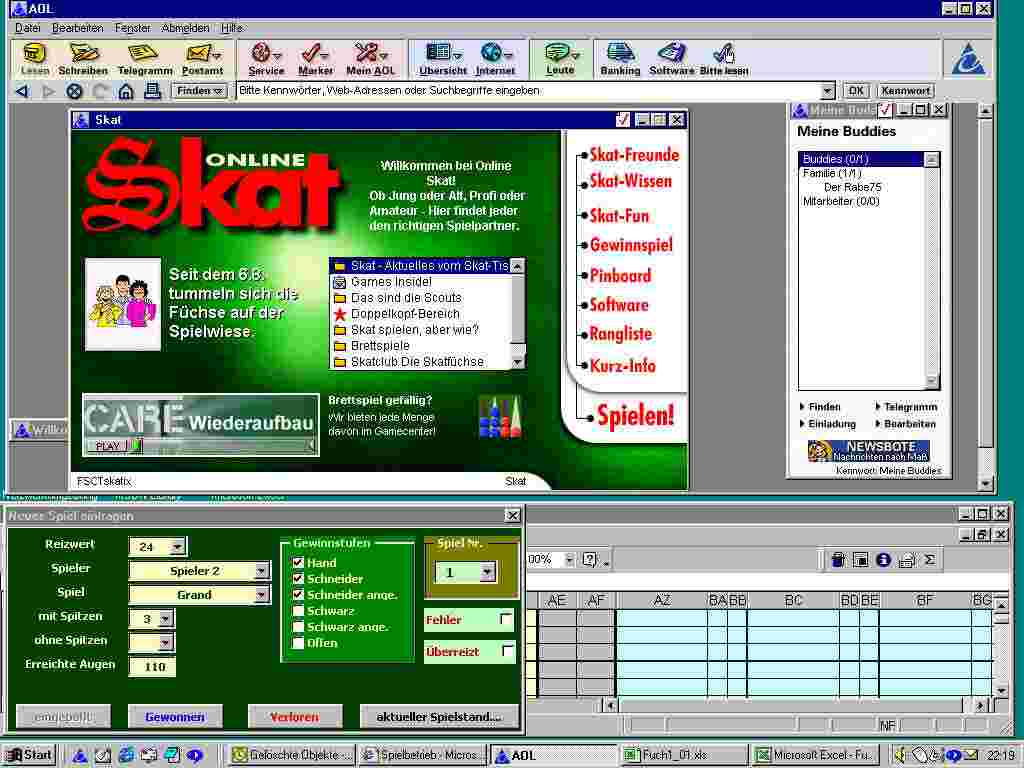Open the Postamt toolbar icon
This screenshot has width=1024, height=768.
click(x=202, y=59)
